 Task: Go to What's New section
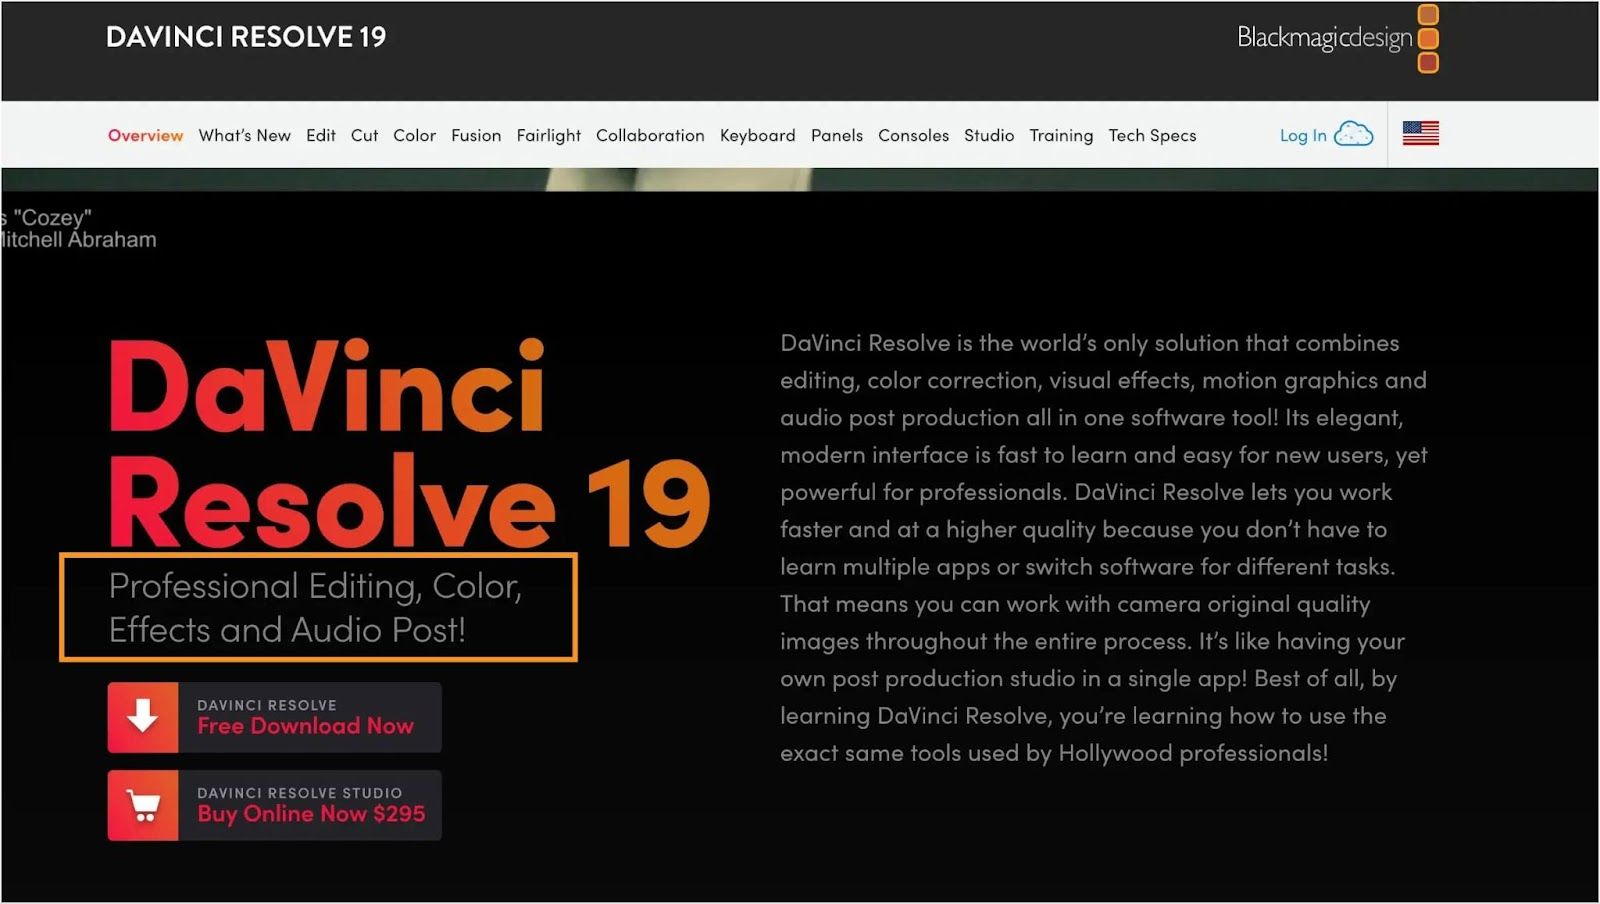(245, 135)
